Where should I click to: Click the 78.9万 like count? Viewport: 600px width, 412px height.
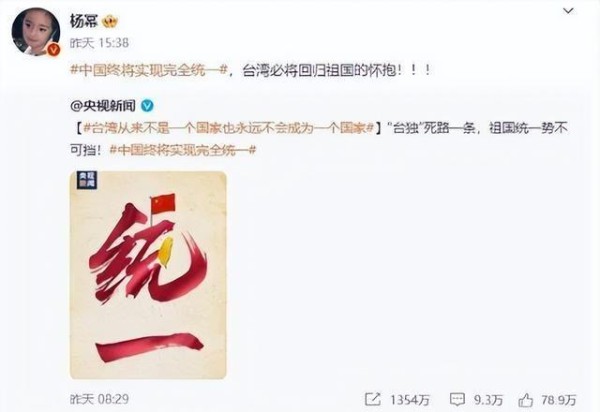pos(559,400)
